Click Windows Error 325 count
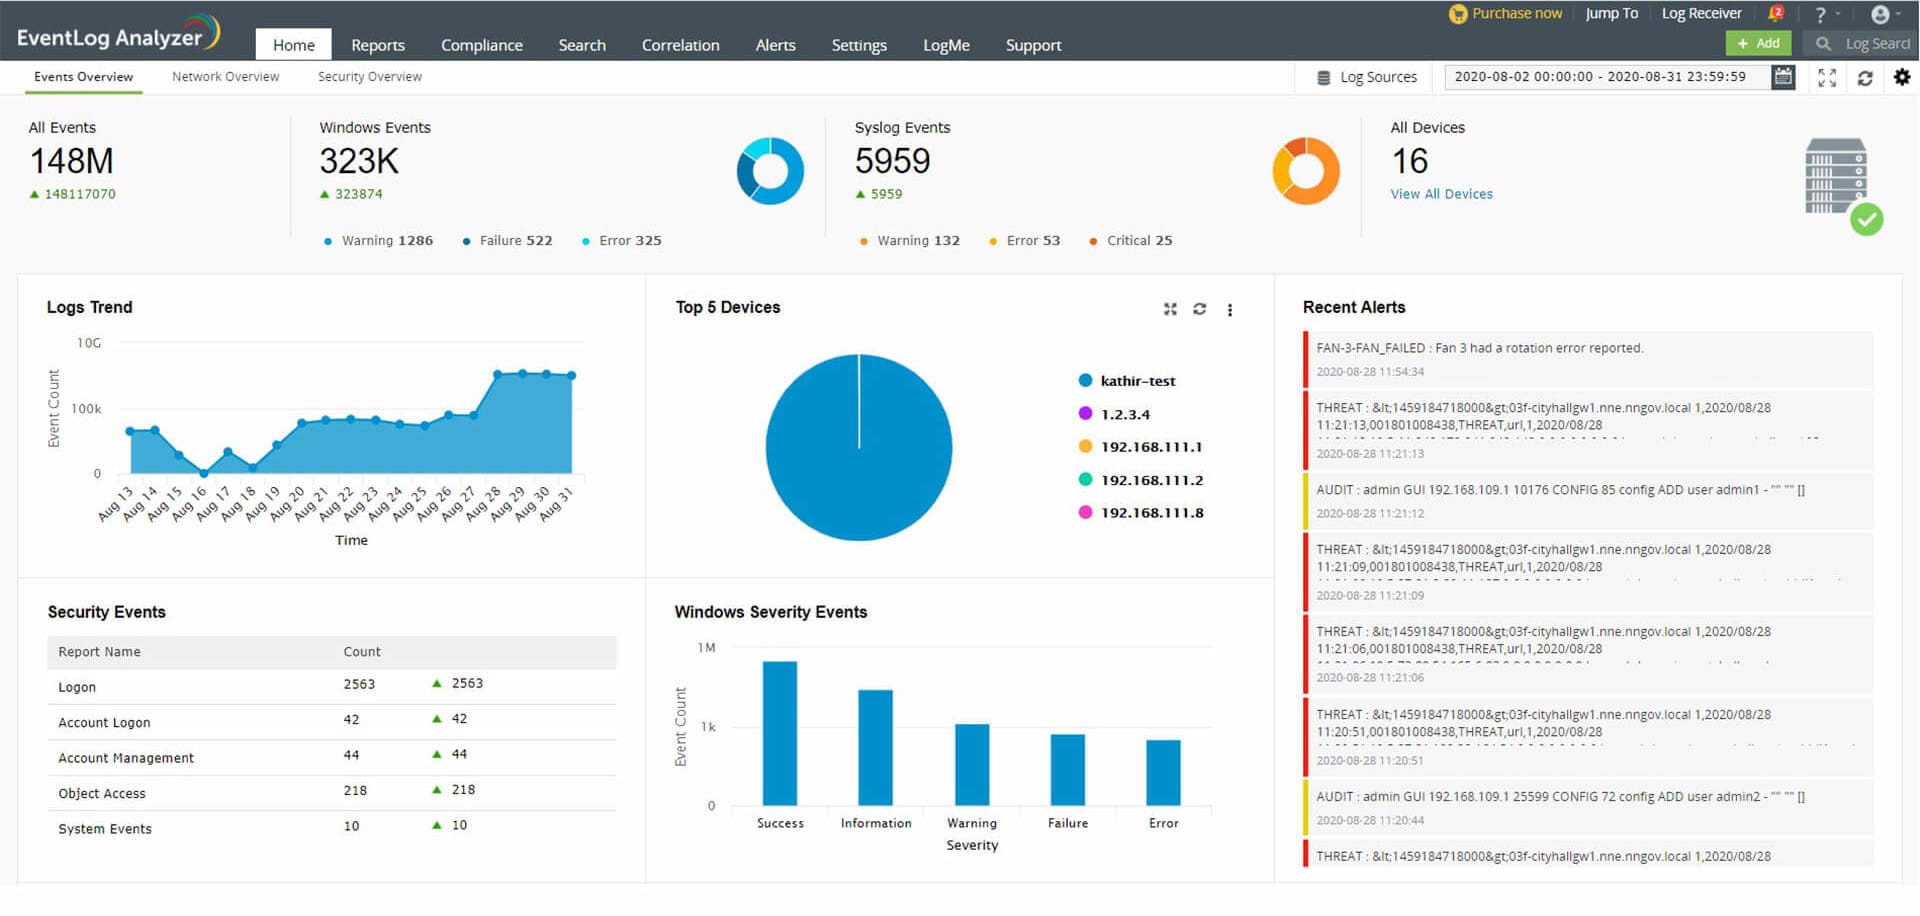 click(x=621, y=241)
